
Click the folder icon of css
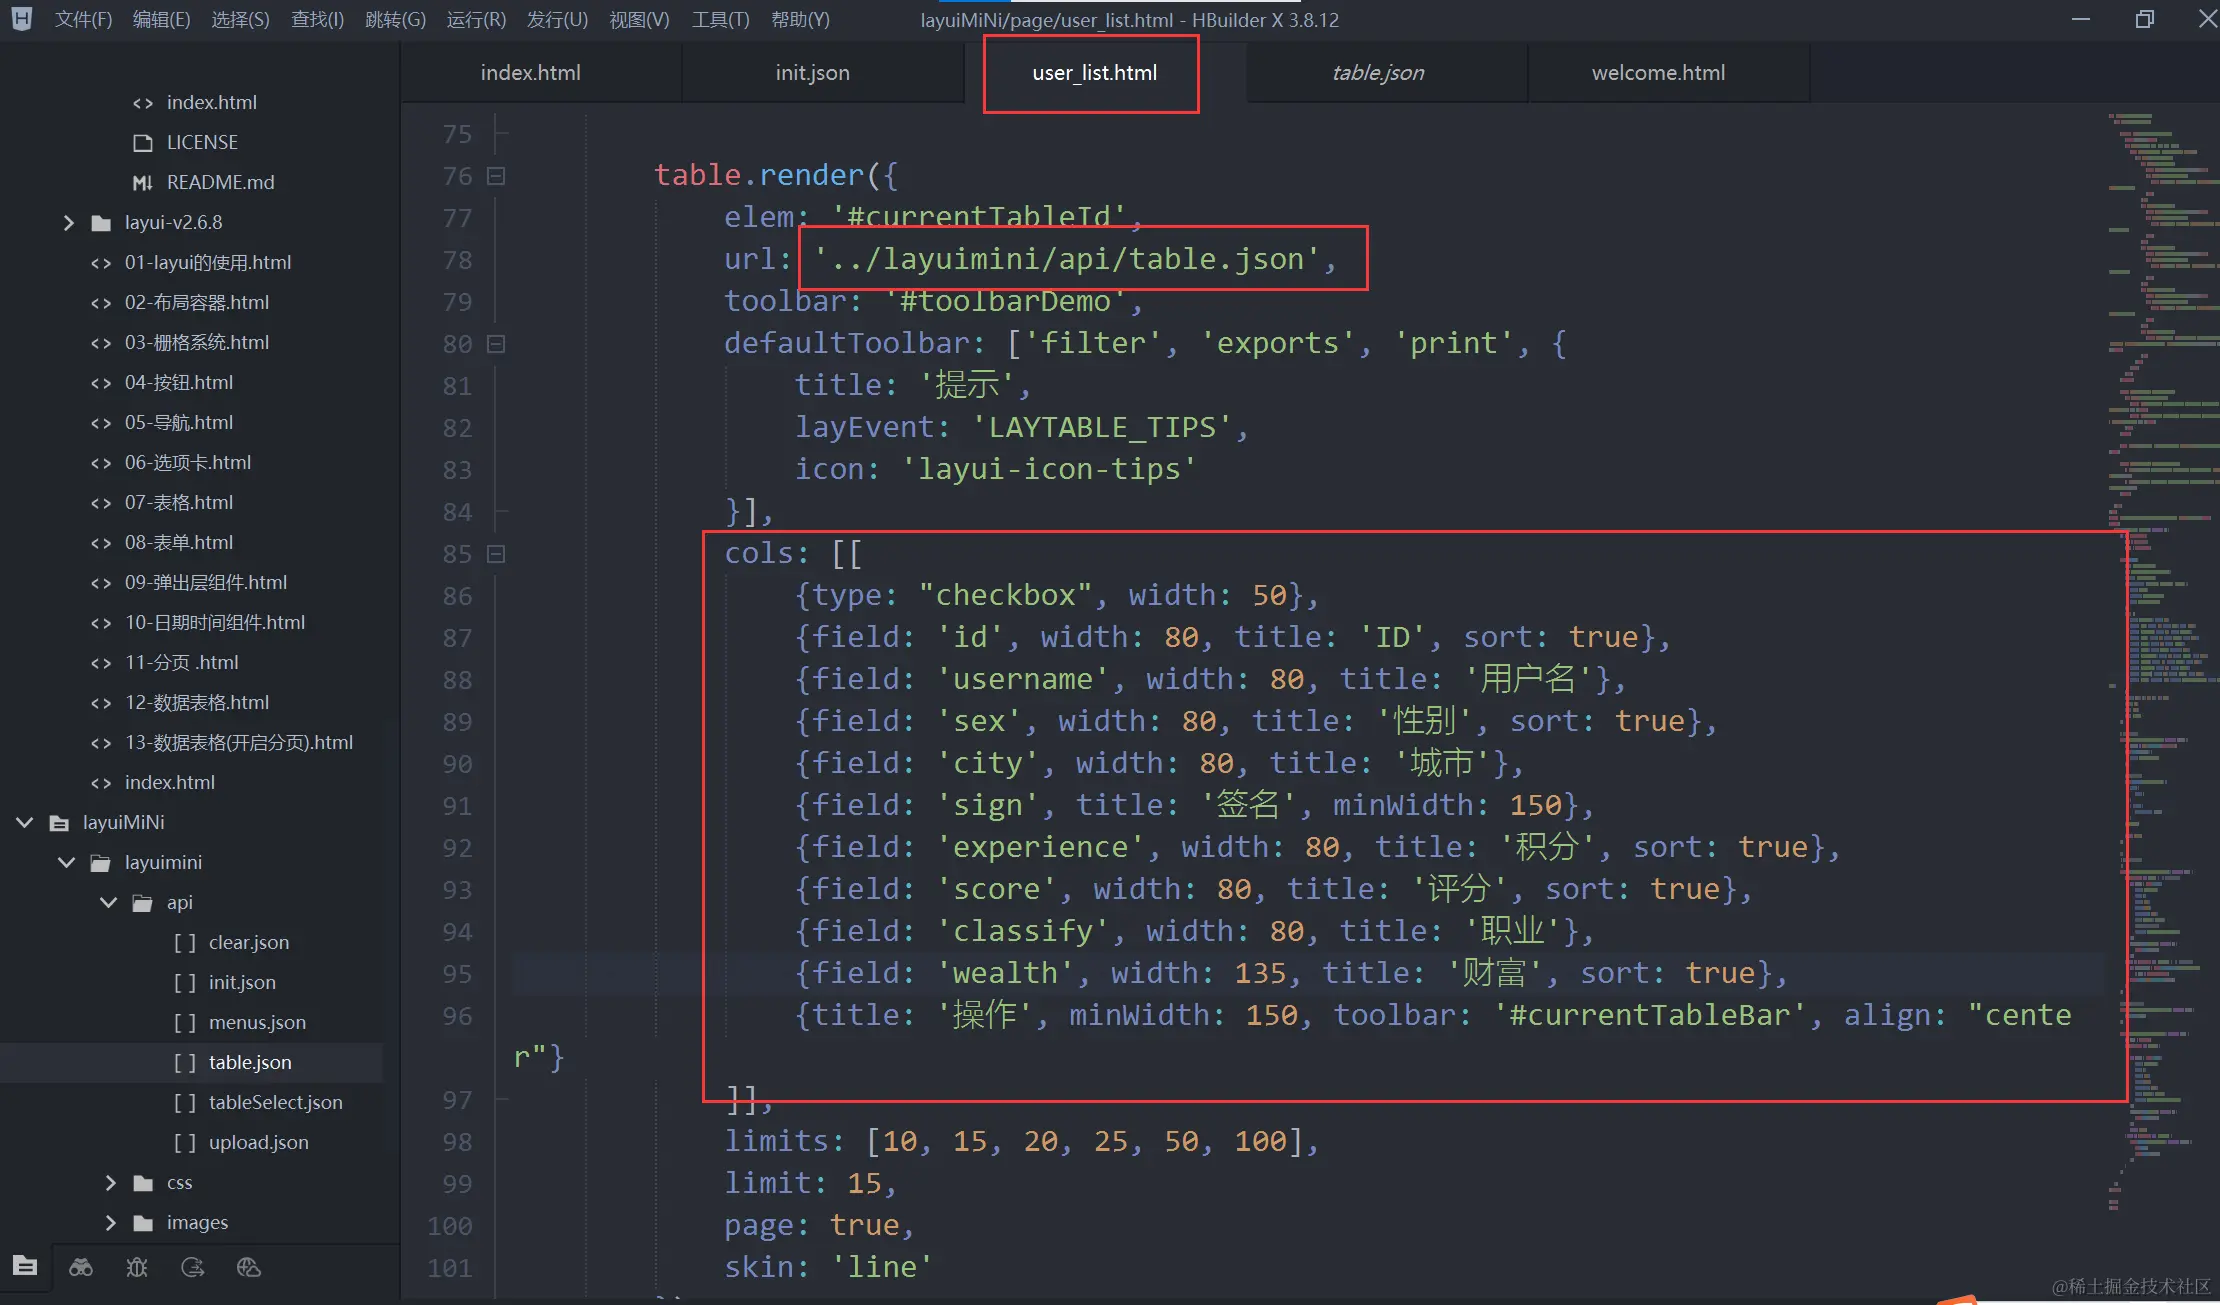(143, 1182)
